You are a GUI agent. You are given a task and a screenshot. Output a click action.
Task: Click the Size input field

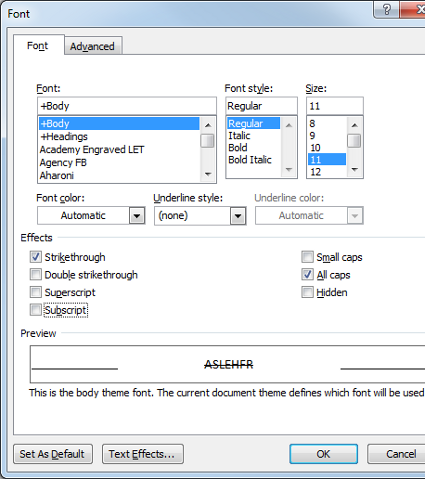[335, 106]
